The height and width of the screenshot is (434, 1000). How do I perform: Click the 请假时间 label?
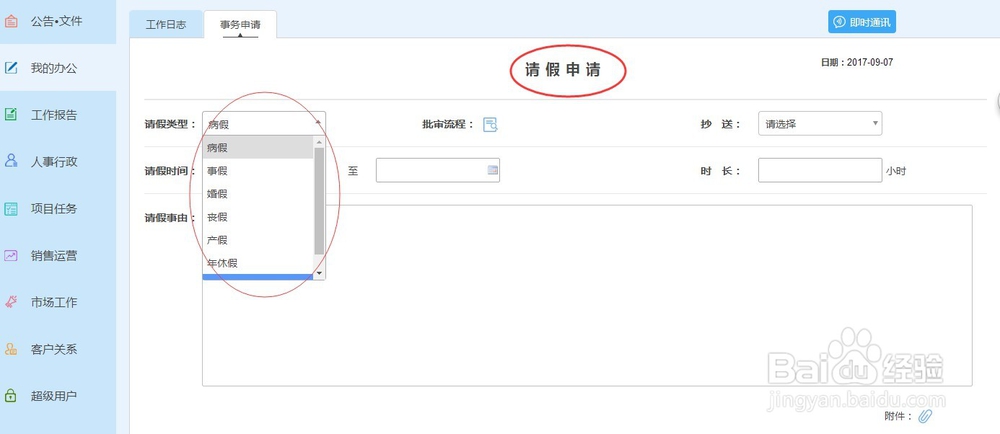[170, 171]
